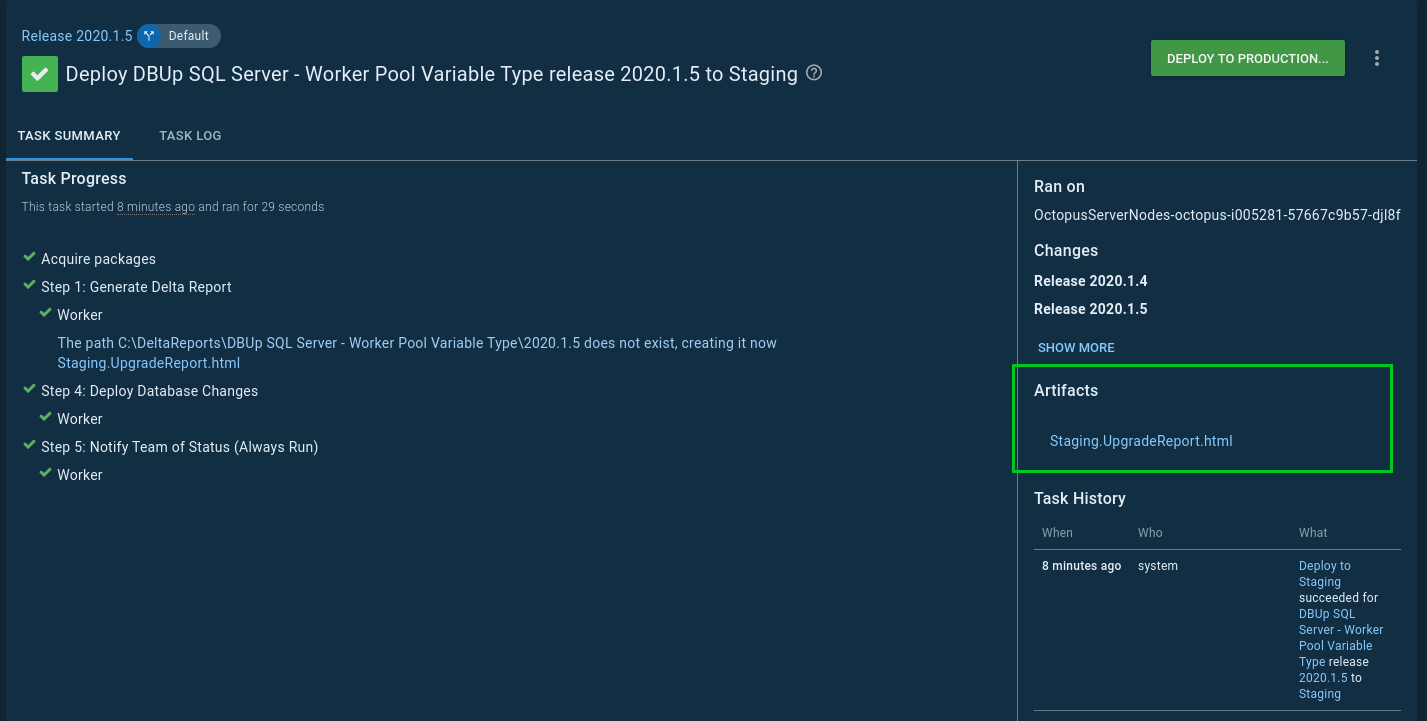Viewport: 1427px width, 721px height.
Task: Click the branch icon inside the Default badge
Action: point(149,35)
